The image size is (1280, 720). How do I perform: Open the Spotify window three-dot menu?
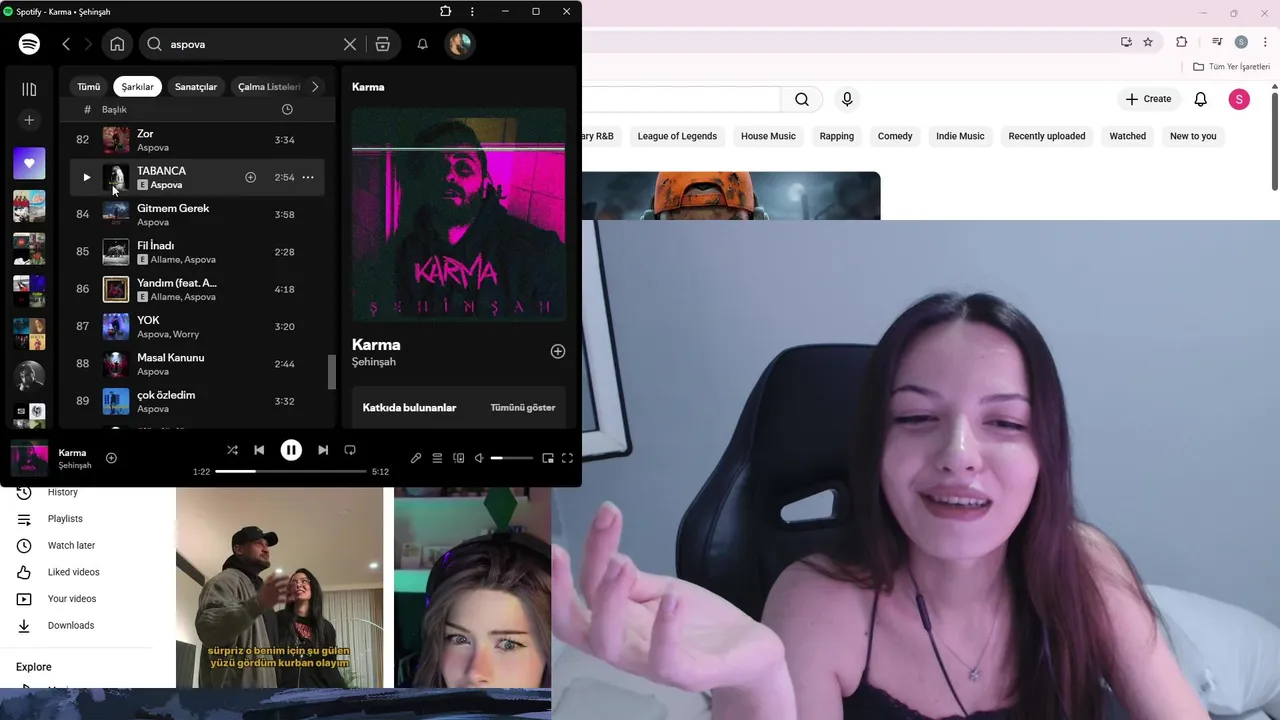click(472, 12)
